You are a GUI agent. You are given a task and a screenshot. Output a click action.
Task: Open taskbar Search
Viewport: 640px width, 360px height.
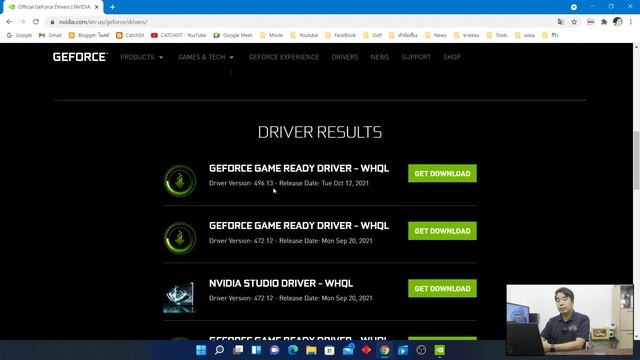click(x=219, y=350)
